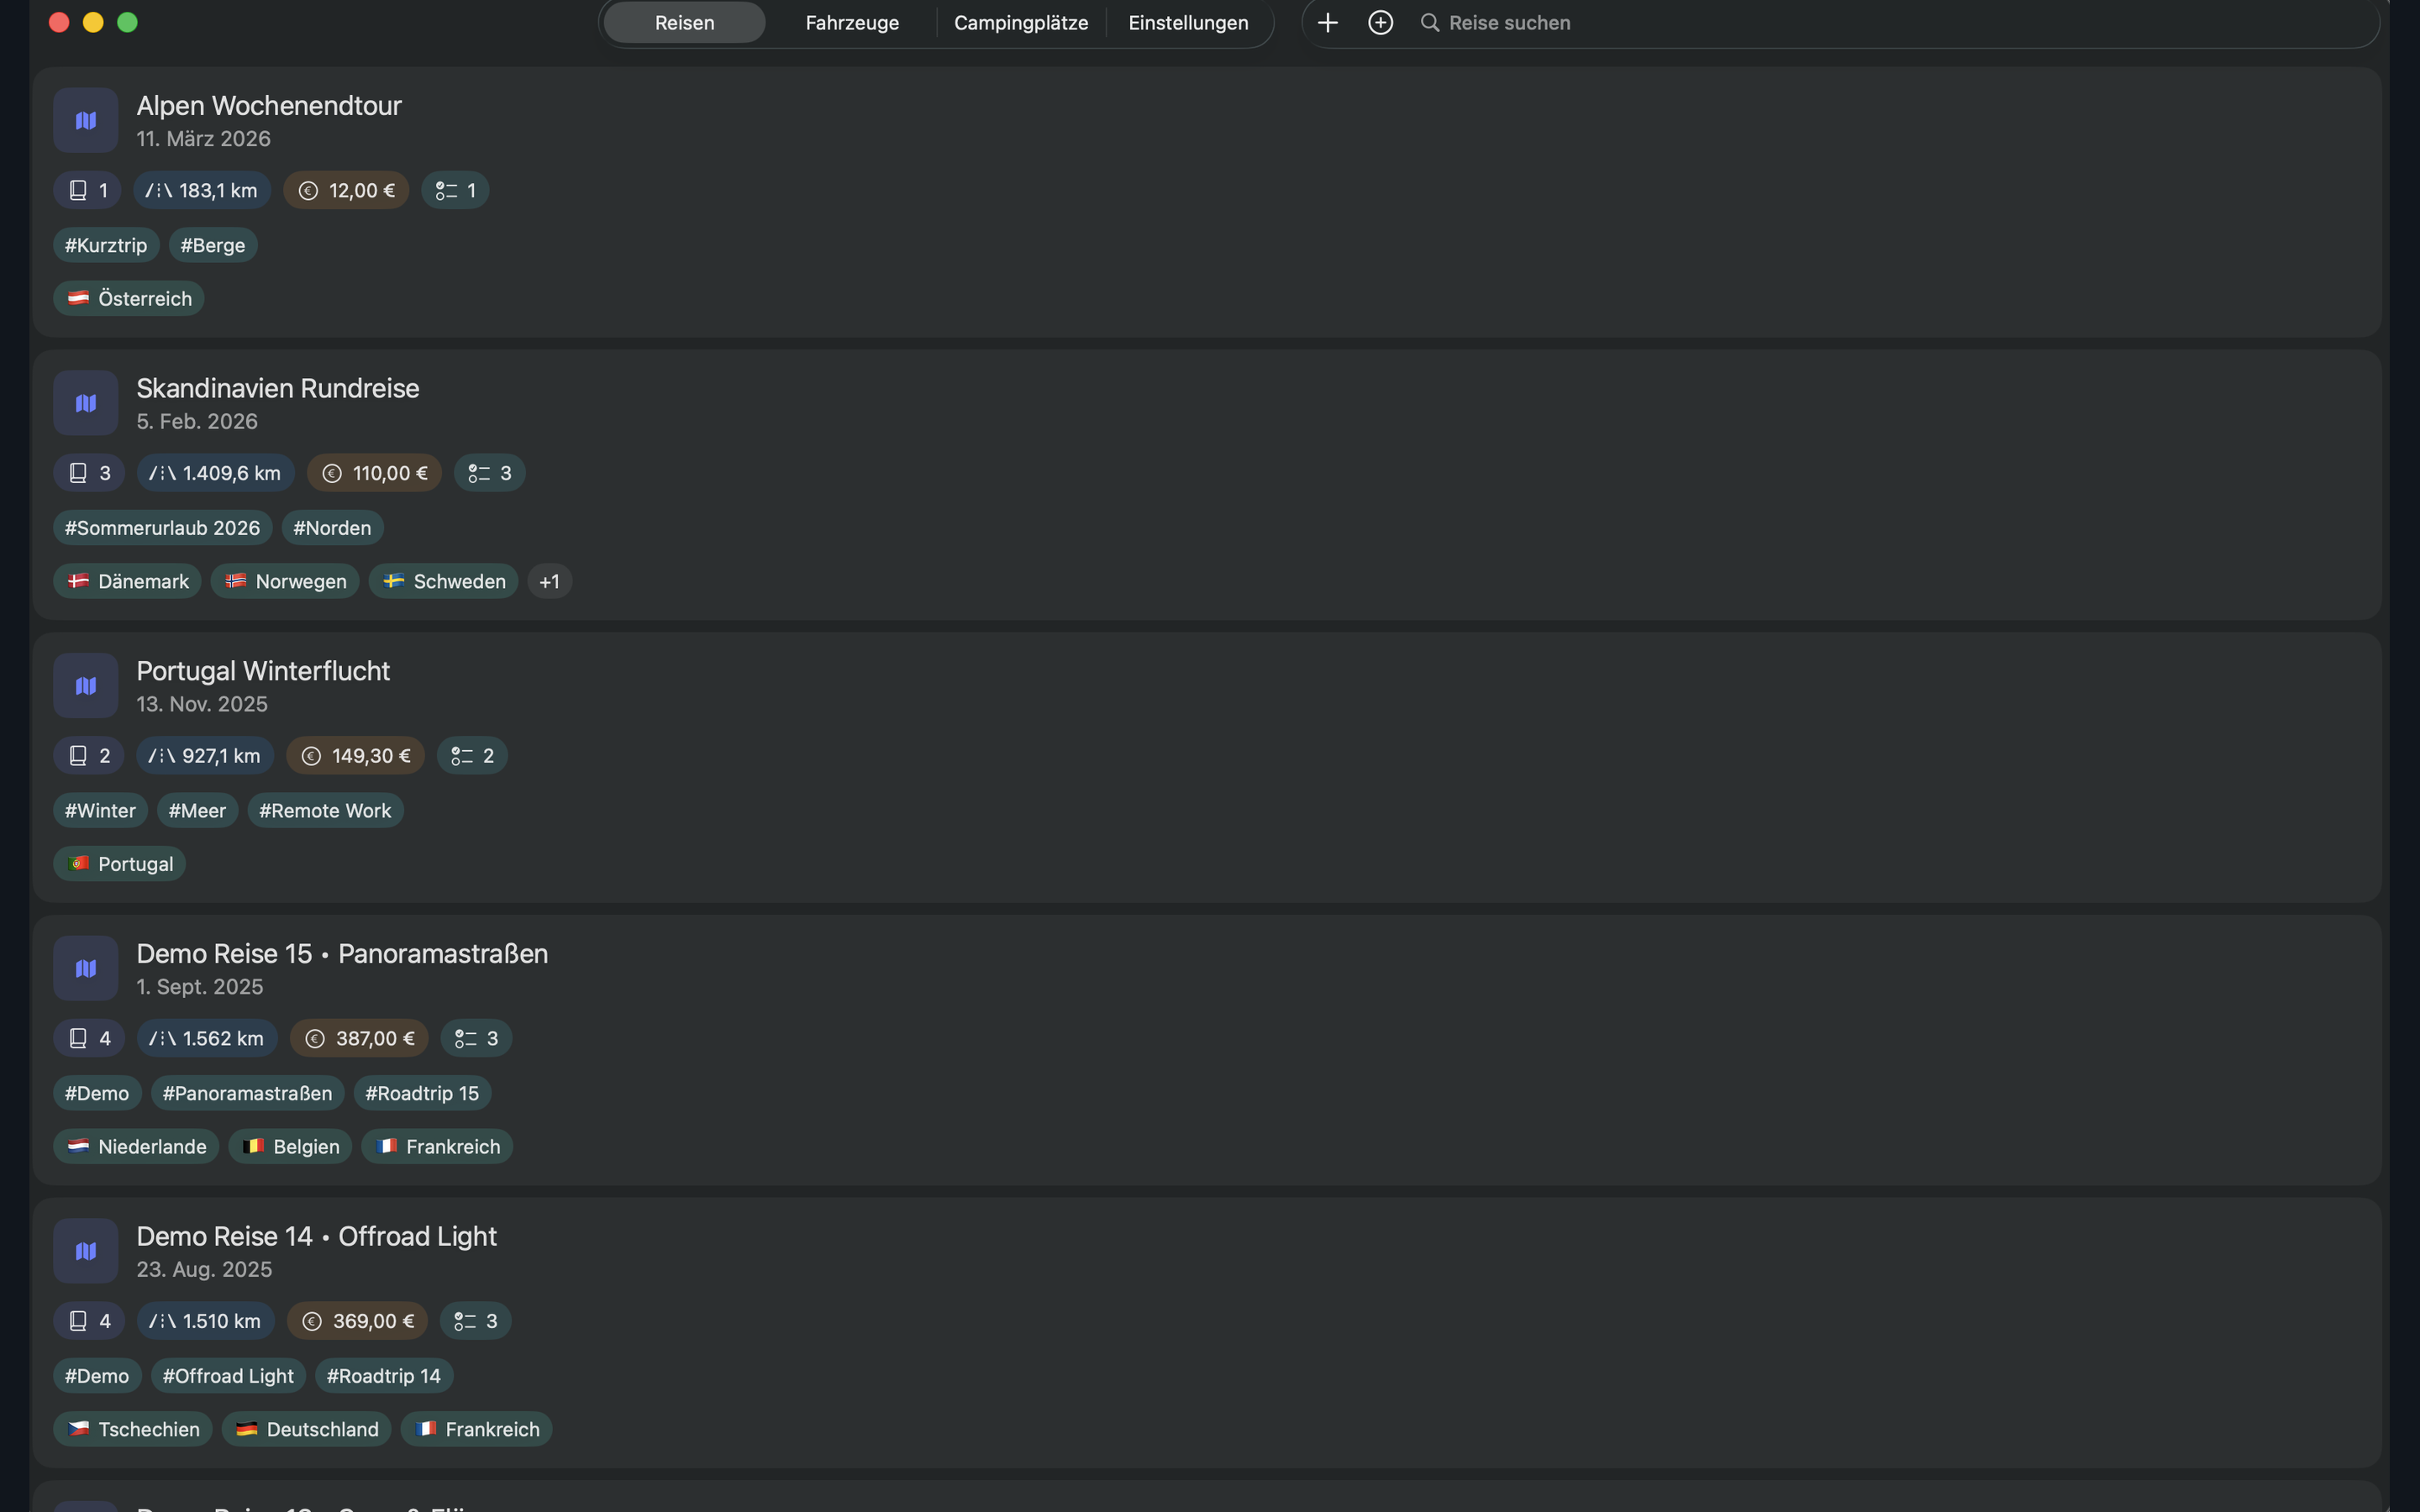Open the Campingplätze tab
2420x1512 pixels.
[x=1021, y=23]
